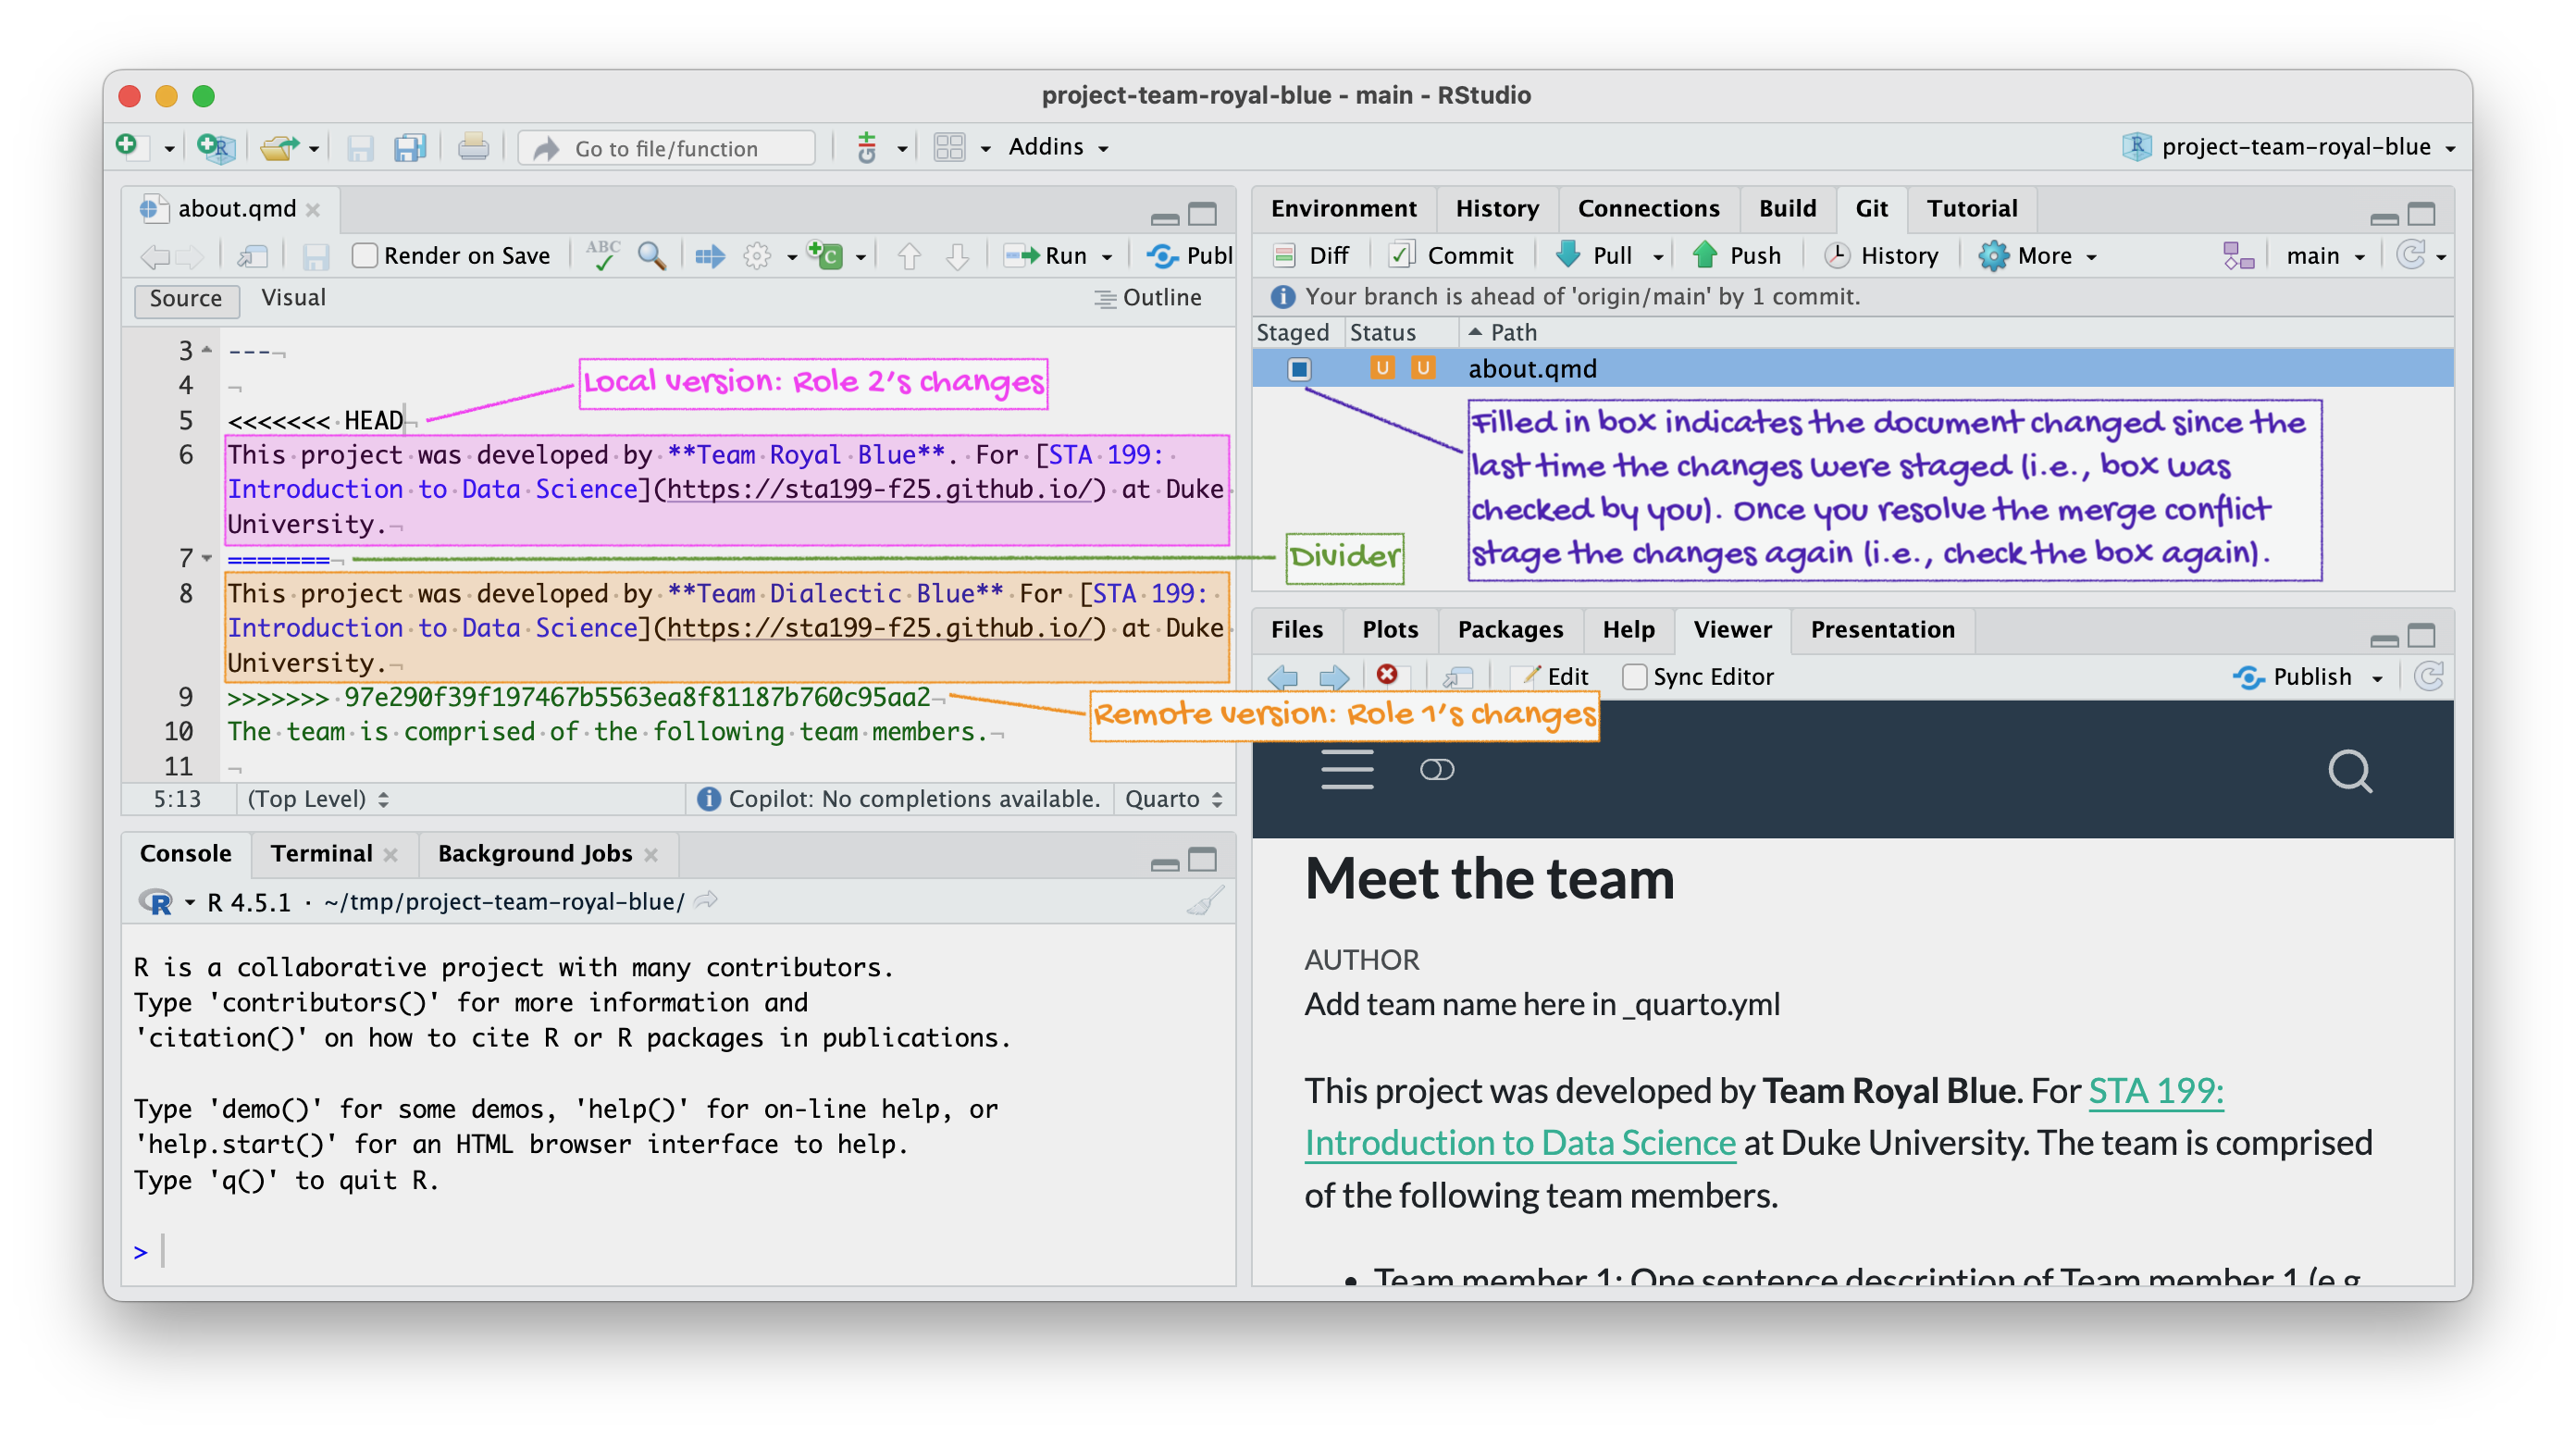Screen dimensions: 2576x1438
Task: Click the green Push arrow icon
Action: pyautogui.click(x=1705, y=255)
